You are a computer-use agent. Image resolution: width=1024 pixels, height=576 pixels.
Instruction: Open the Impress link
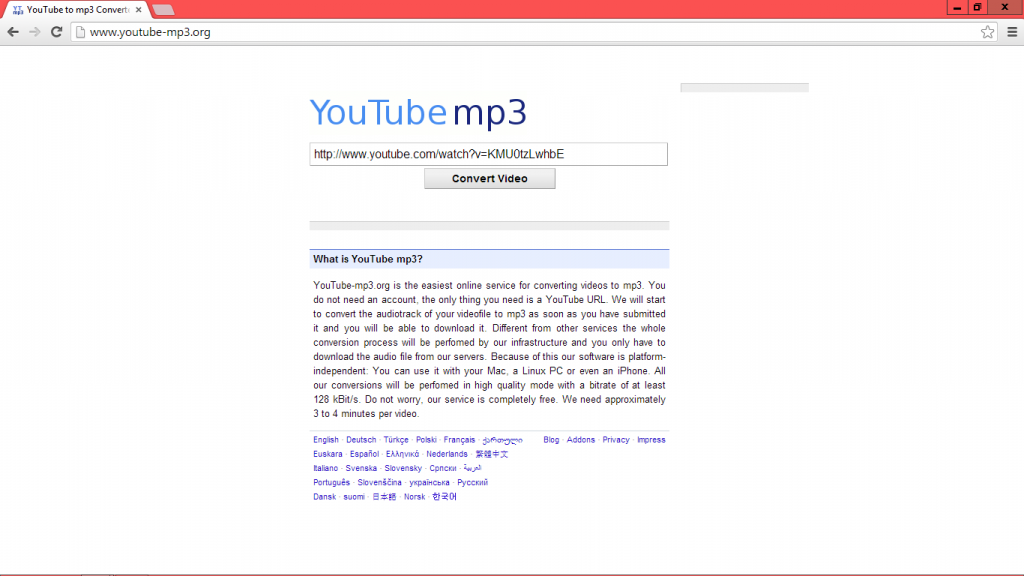coord(651,440)
